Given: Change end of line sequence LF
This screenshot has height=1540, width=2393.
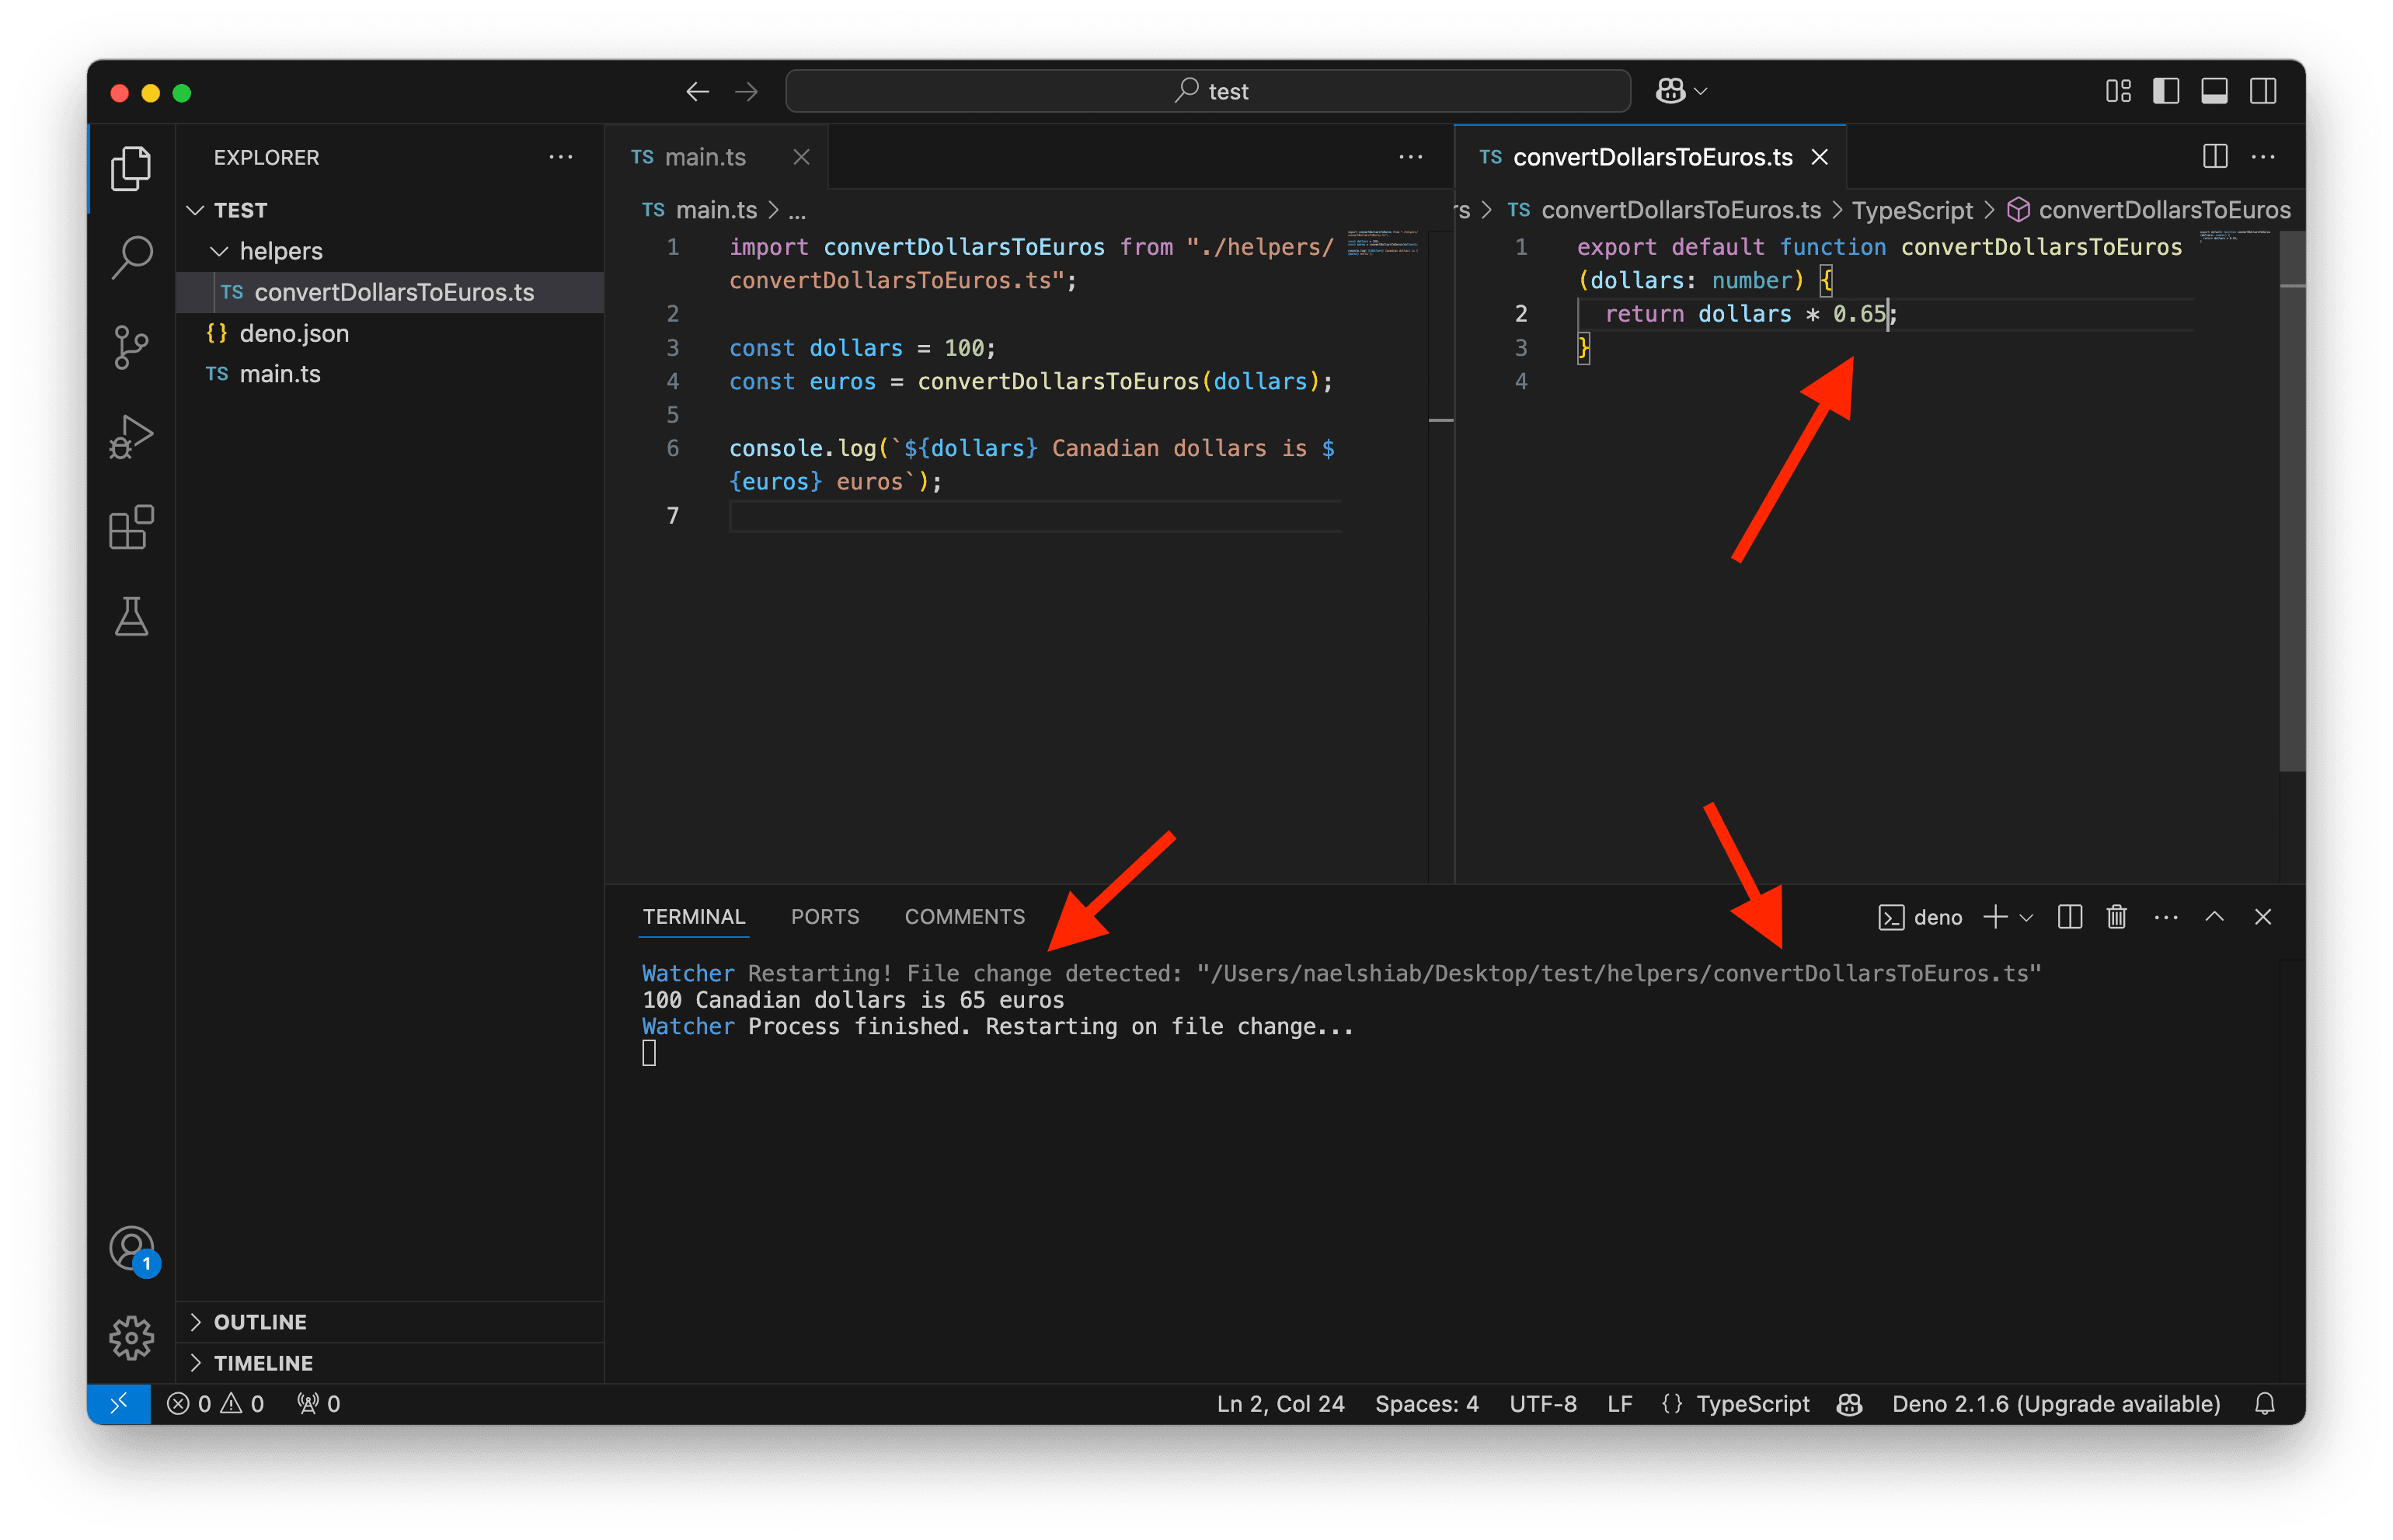Looking at the screenshot, I should click(x=1619, y=1404).
